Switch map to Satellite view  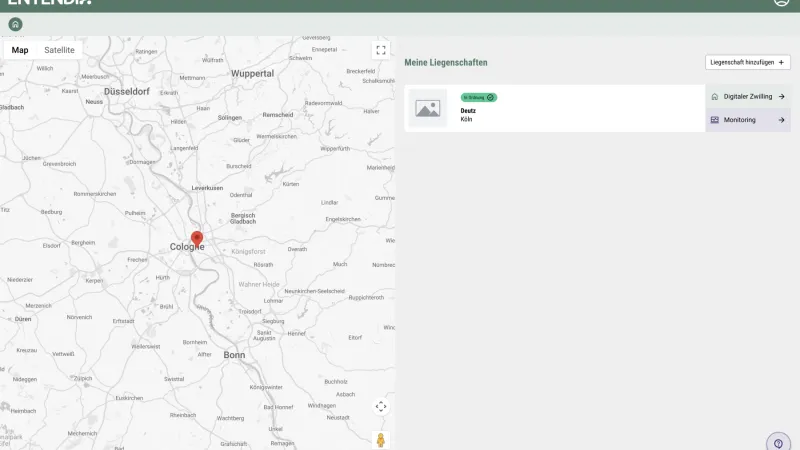pyautogui.click(x=59, y=50)
